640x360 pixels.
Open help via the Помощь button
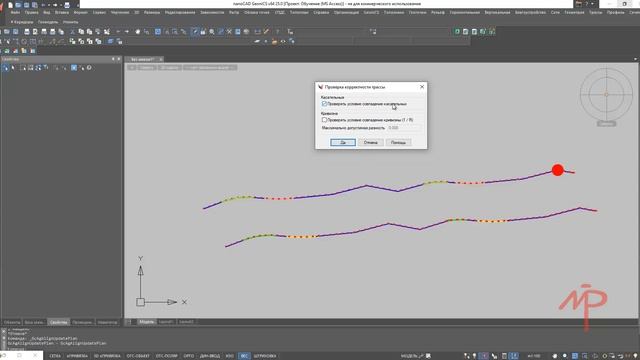click(398, 142)
